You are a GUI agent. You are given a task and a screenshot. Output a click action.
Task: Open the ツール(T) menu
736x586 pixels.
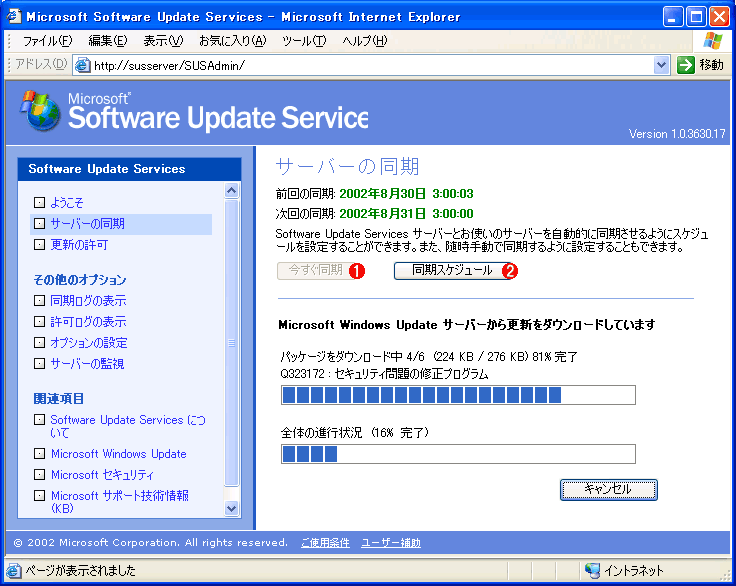click(x=304, y=41)
